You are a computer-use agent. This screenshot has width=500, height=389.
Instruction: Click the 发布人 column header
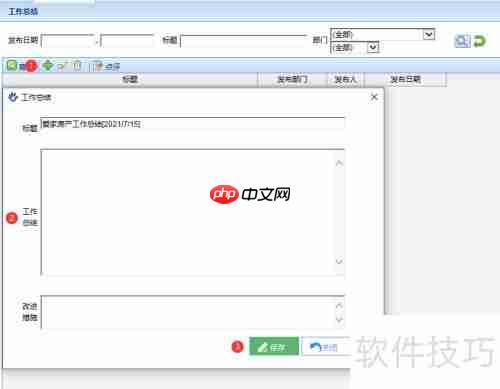tap(345, 79)
